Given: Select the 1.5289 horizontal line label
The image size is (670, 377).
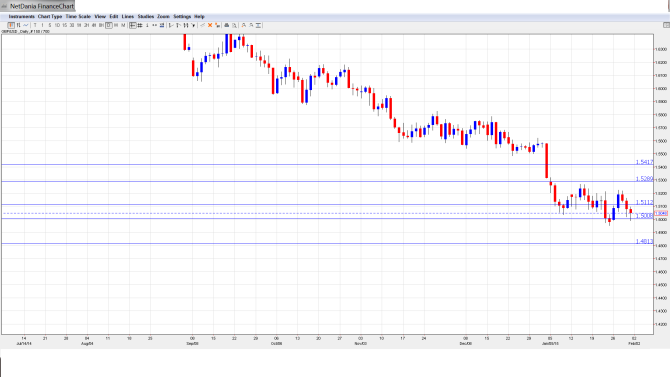Looking at the screenshot, I should pyautogui.click(x=644, y=179).
